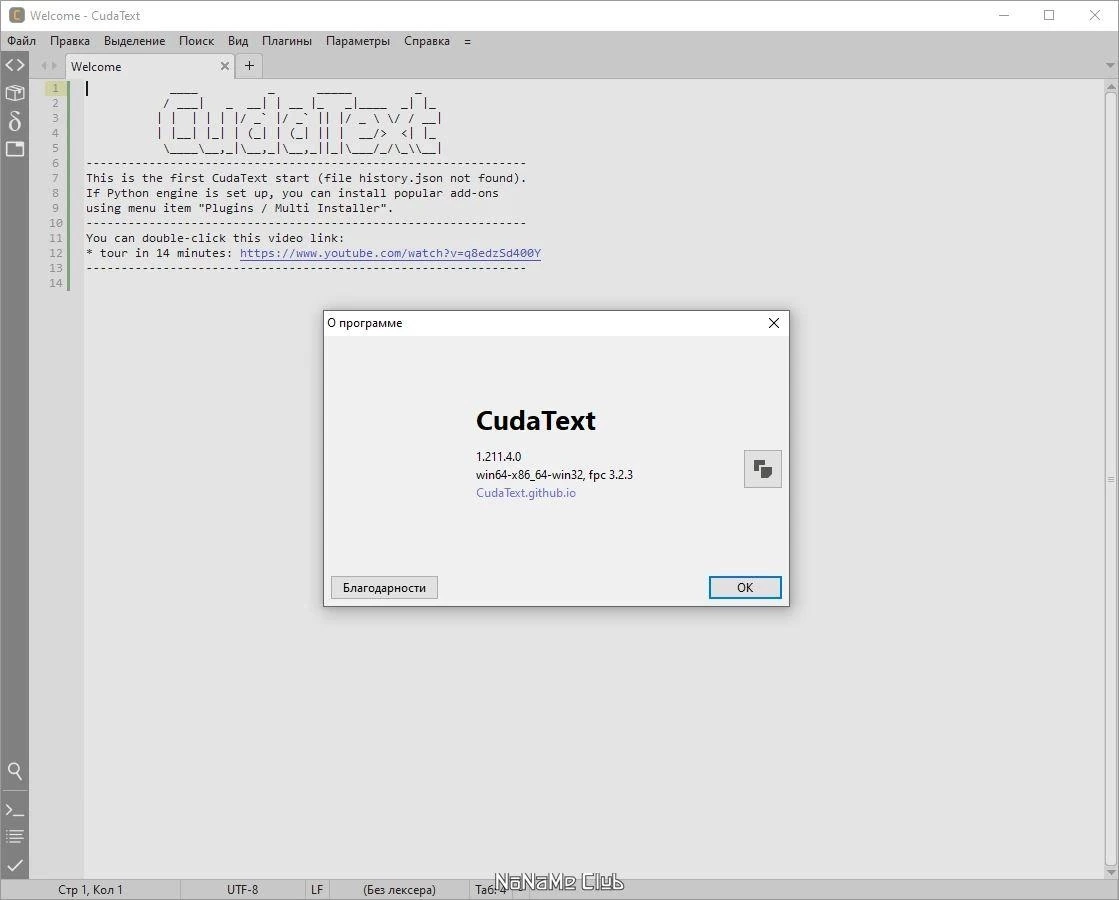
Task: Open the Выделение menu
Action: click(134, 41)
